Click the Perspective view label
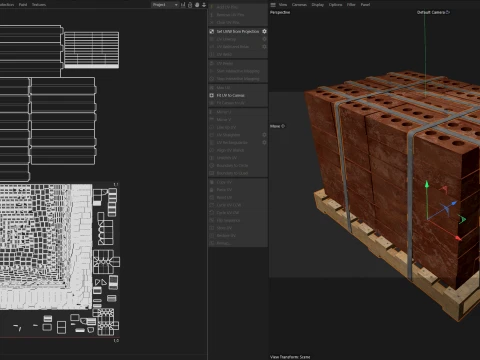Screen dimensions: 480x360 coord(280,12)
